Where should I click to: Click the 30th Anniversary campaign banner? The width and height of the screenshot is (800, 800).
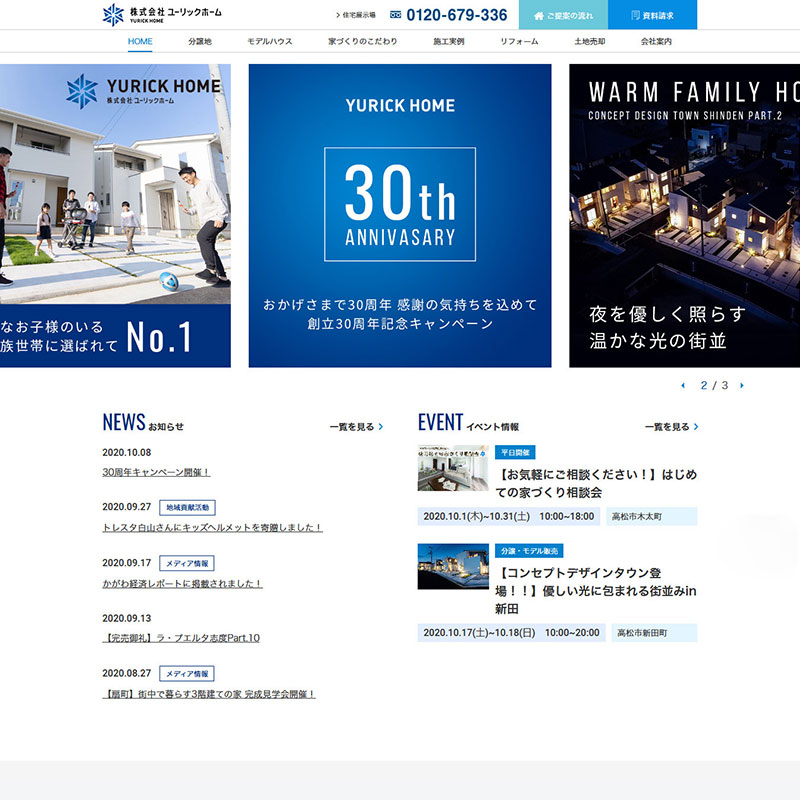tap(400, 215)
